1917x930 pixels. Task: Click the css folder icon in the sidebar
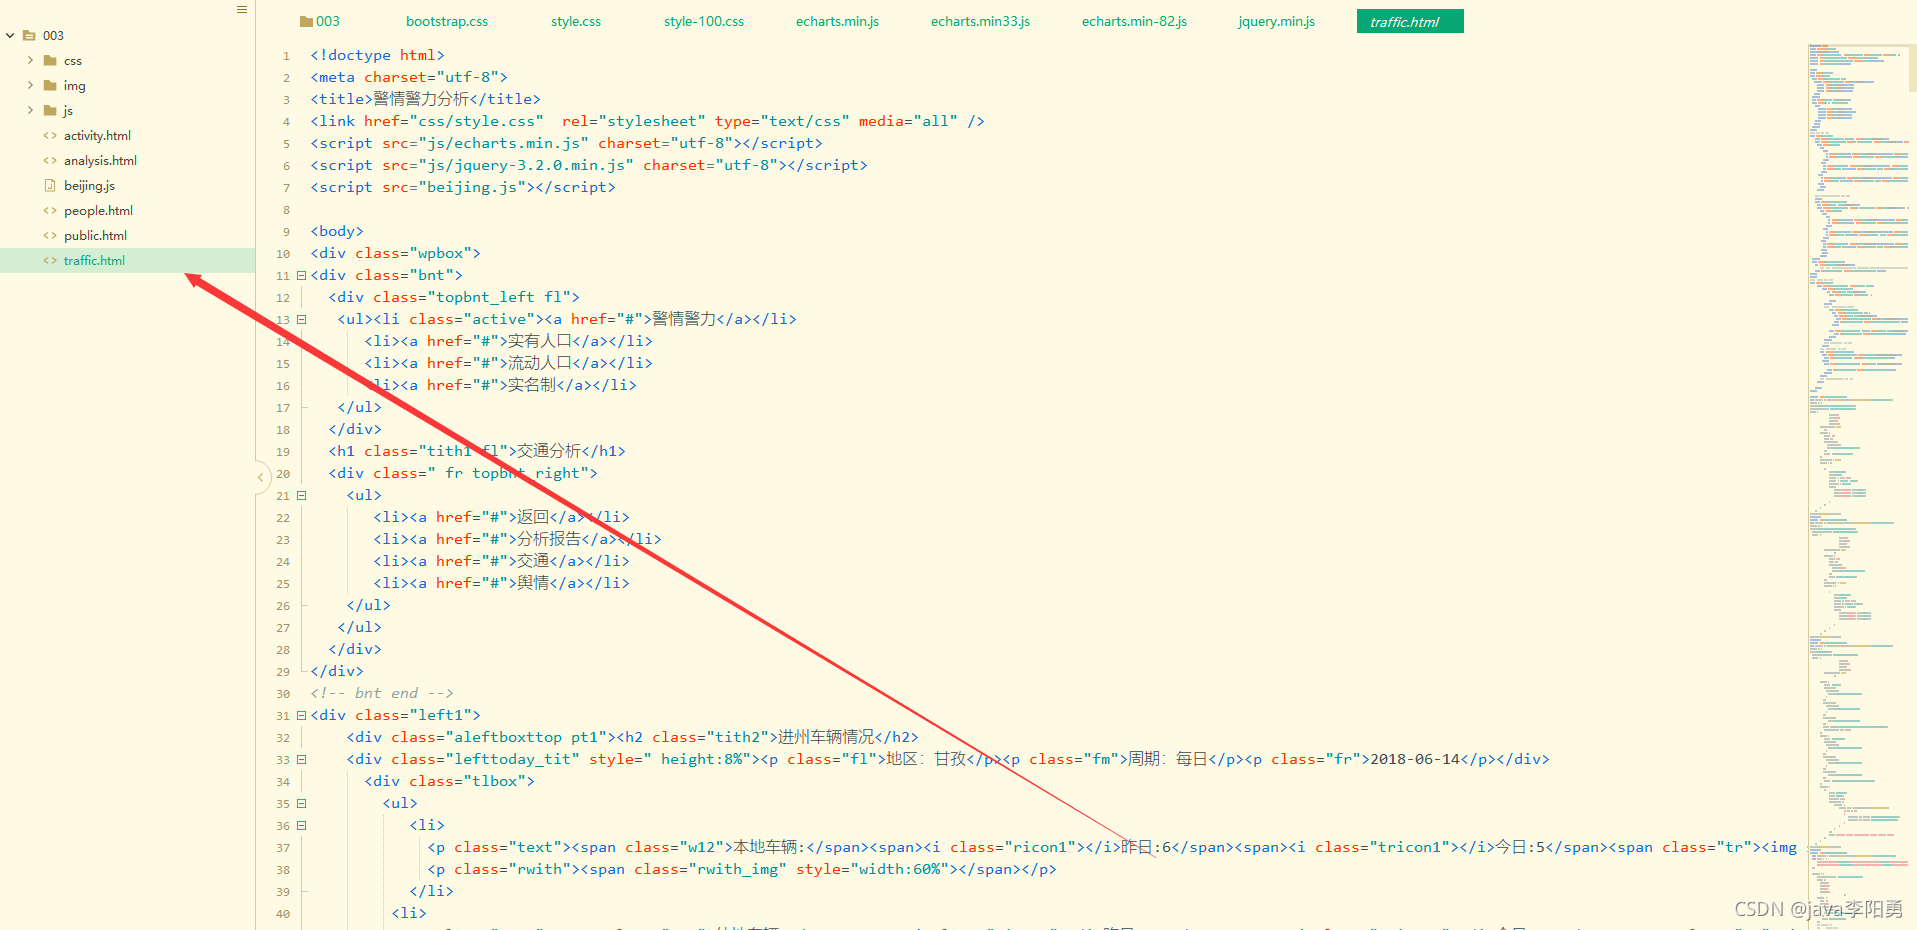click(x=52, y=60)
